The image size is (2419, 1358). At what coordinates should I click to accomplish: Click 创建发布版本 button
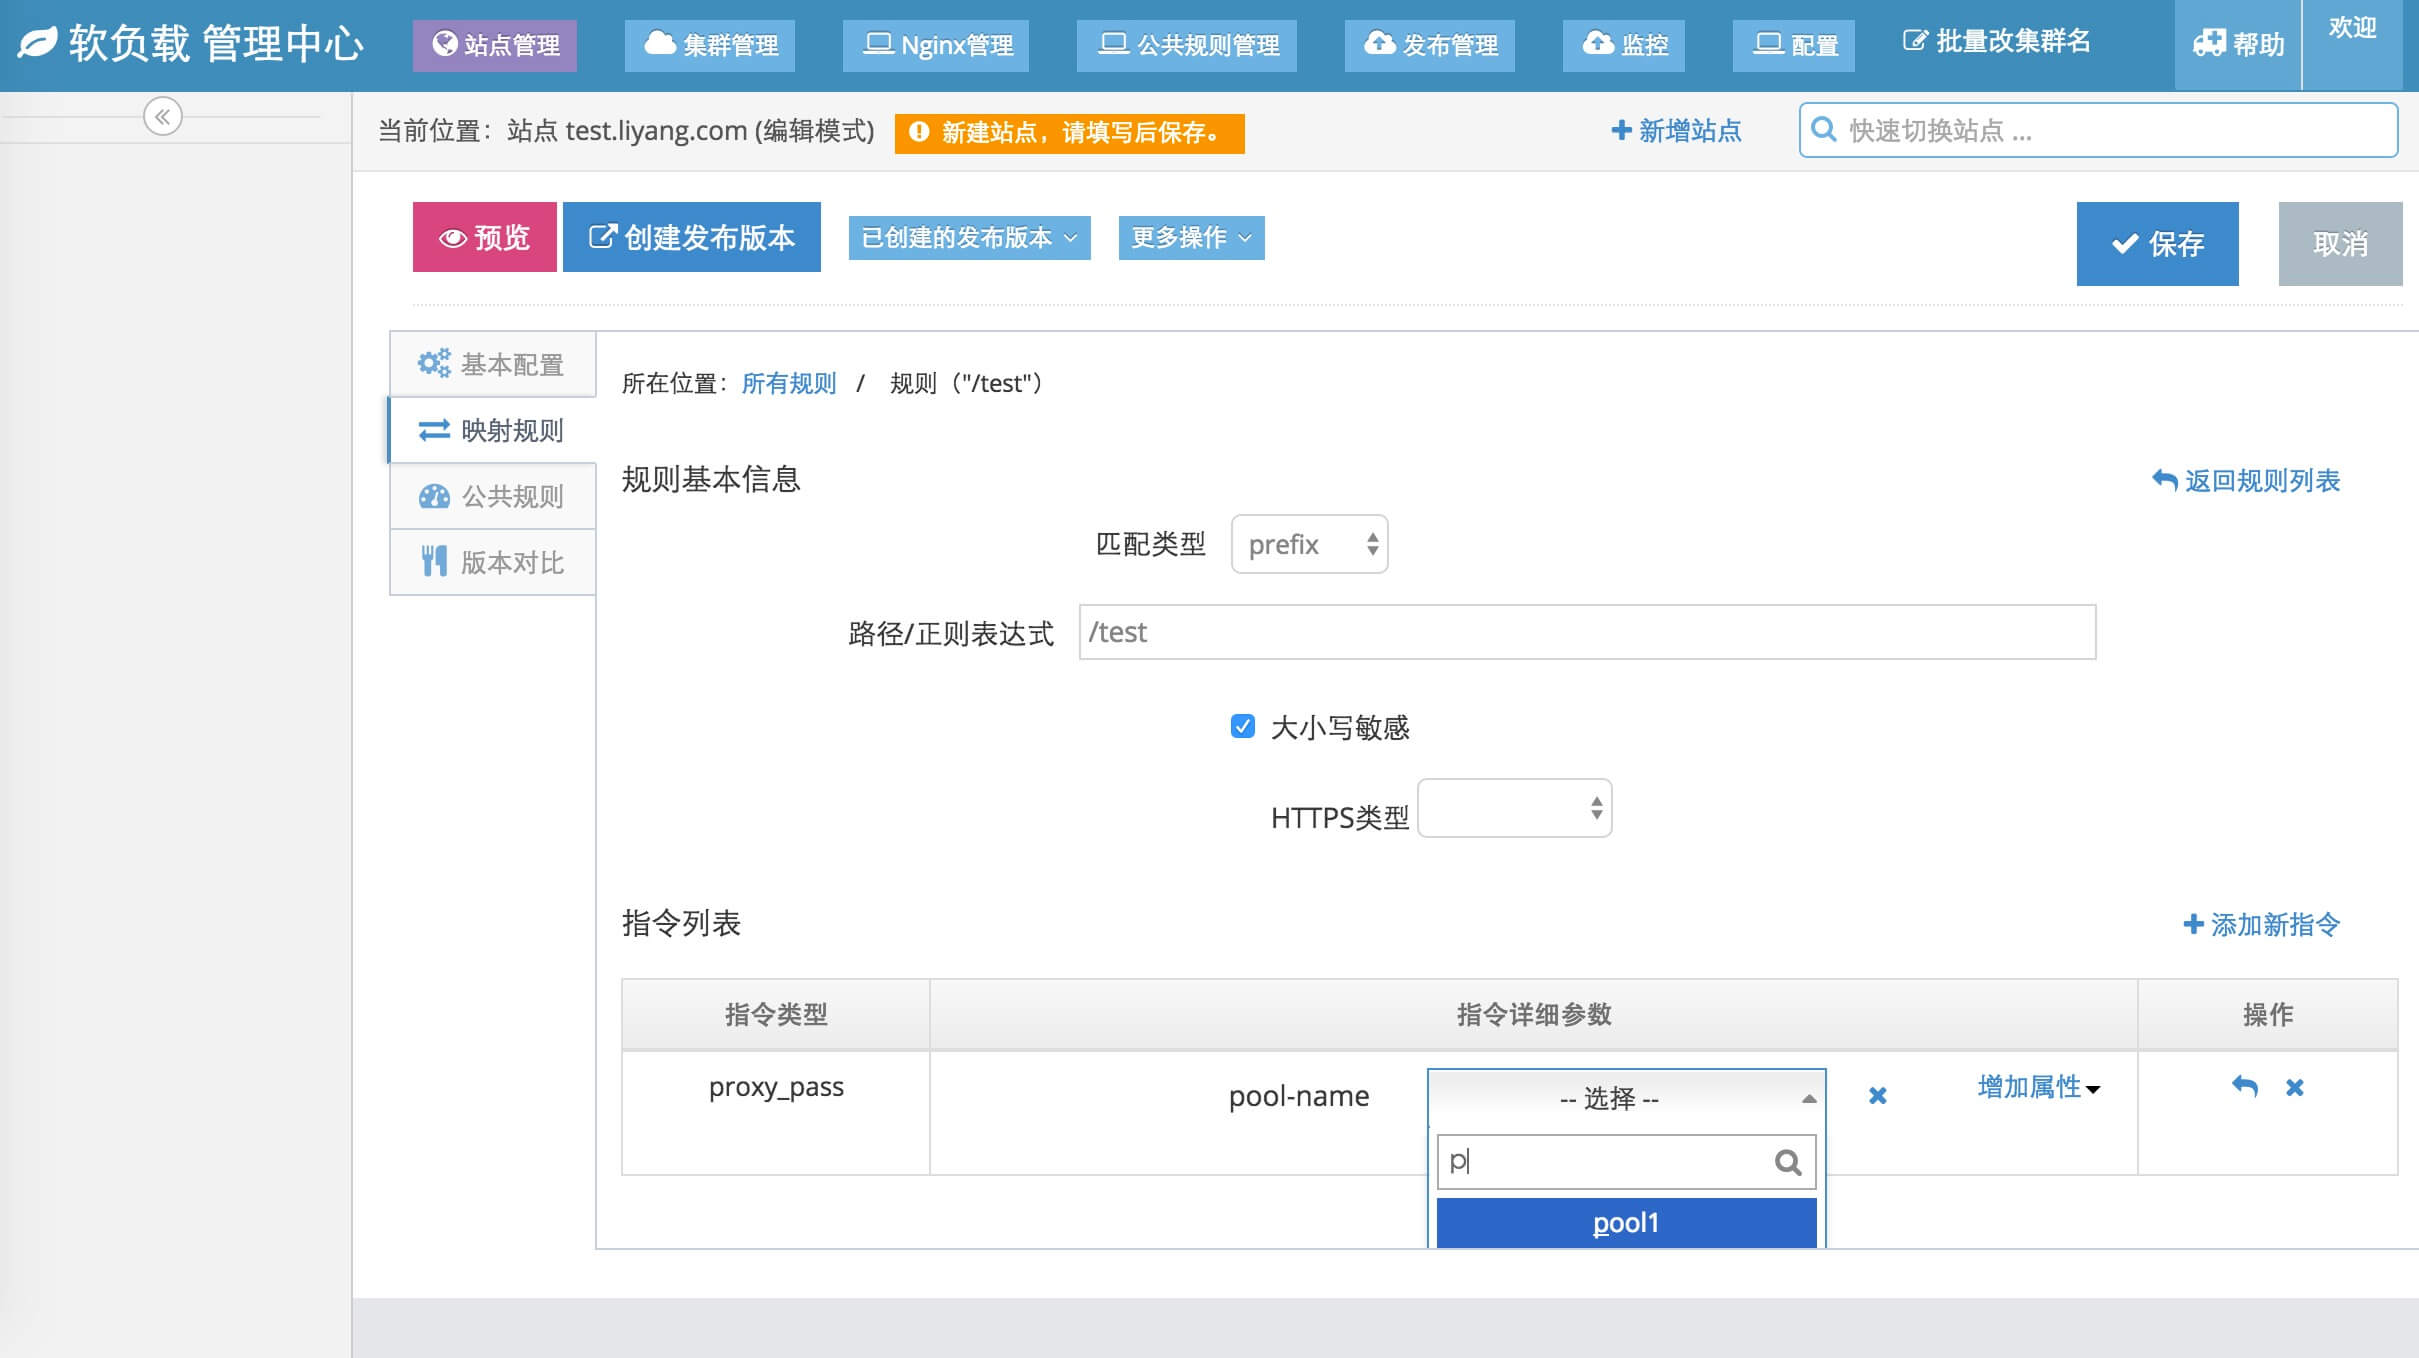(691, 237)
